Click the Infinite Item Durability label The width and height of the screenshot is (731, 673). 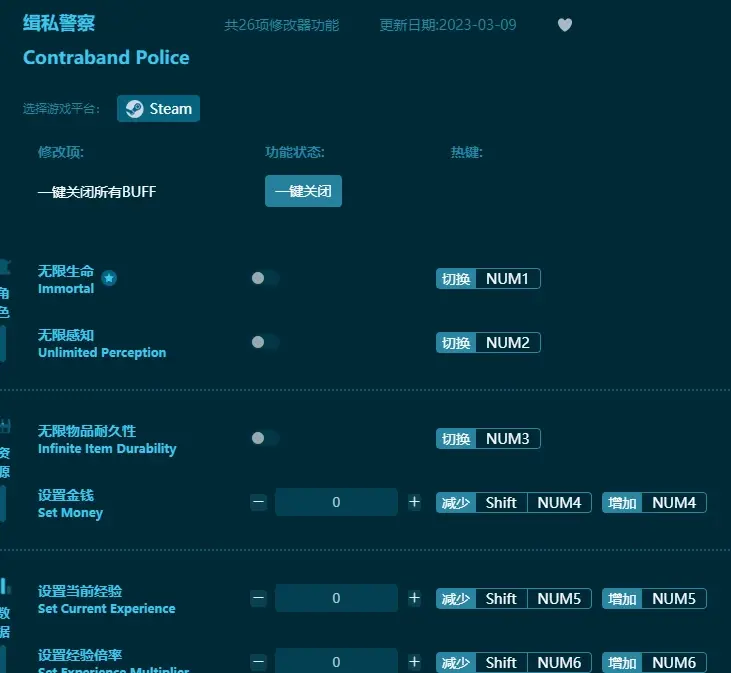(107, 448)
